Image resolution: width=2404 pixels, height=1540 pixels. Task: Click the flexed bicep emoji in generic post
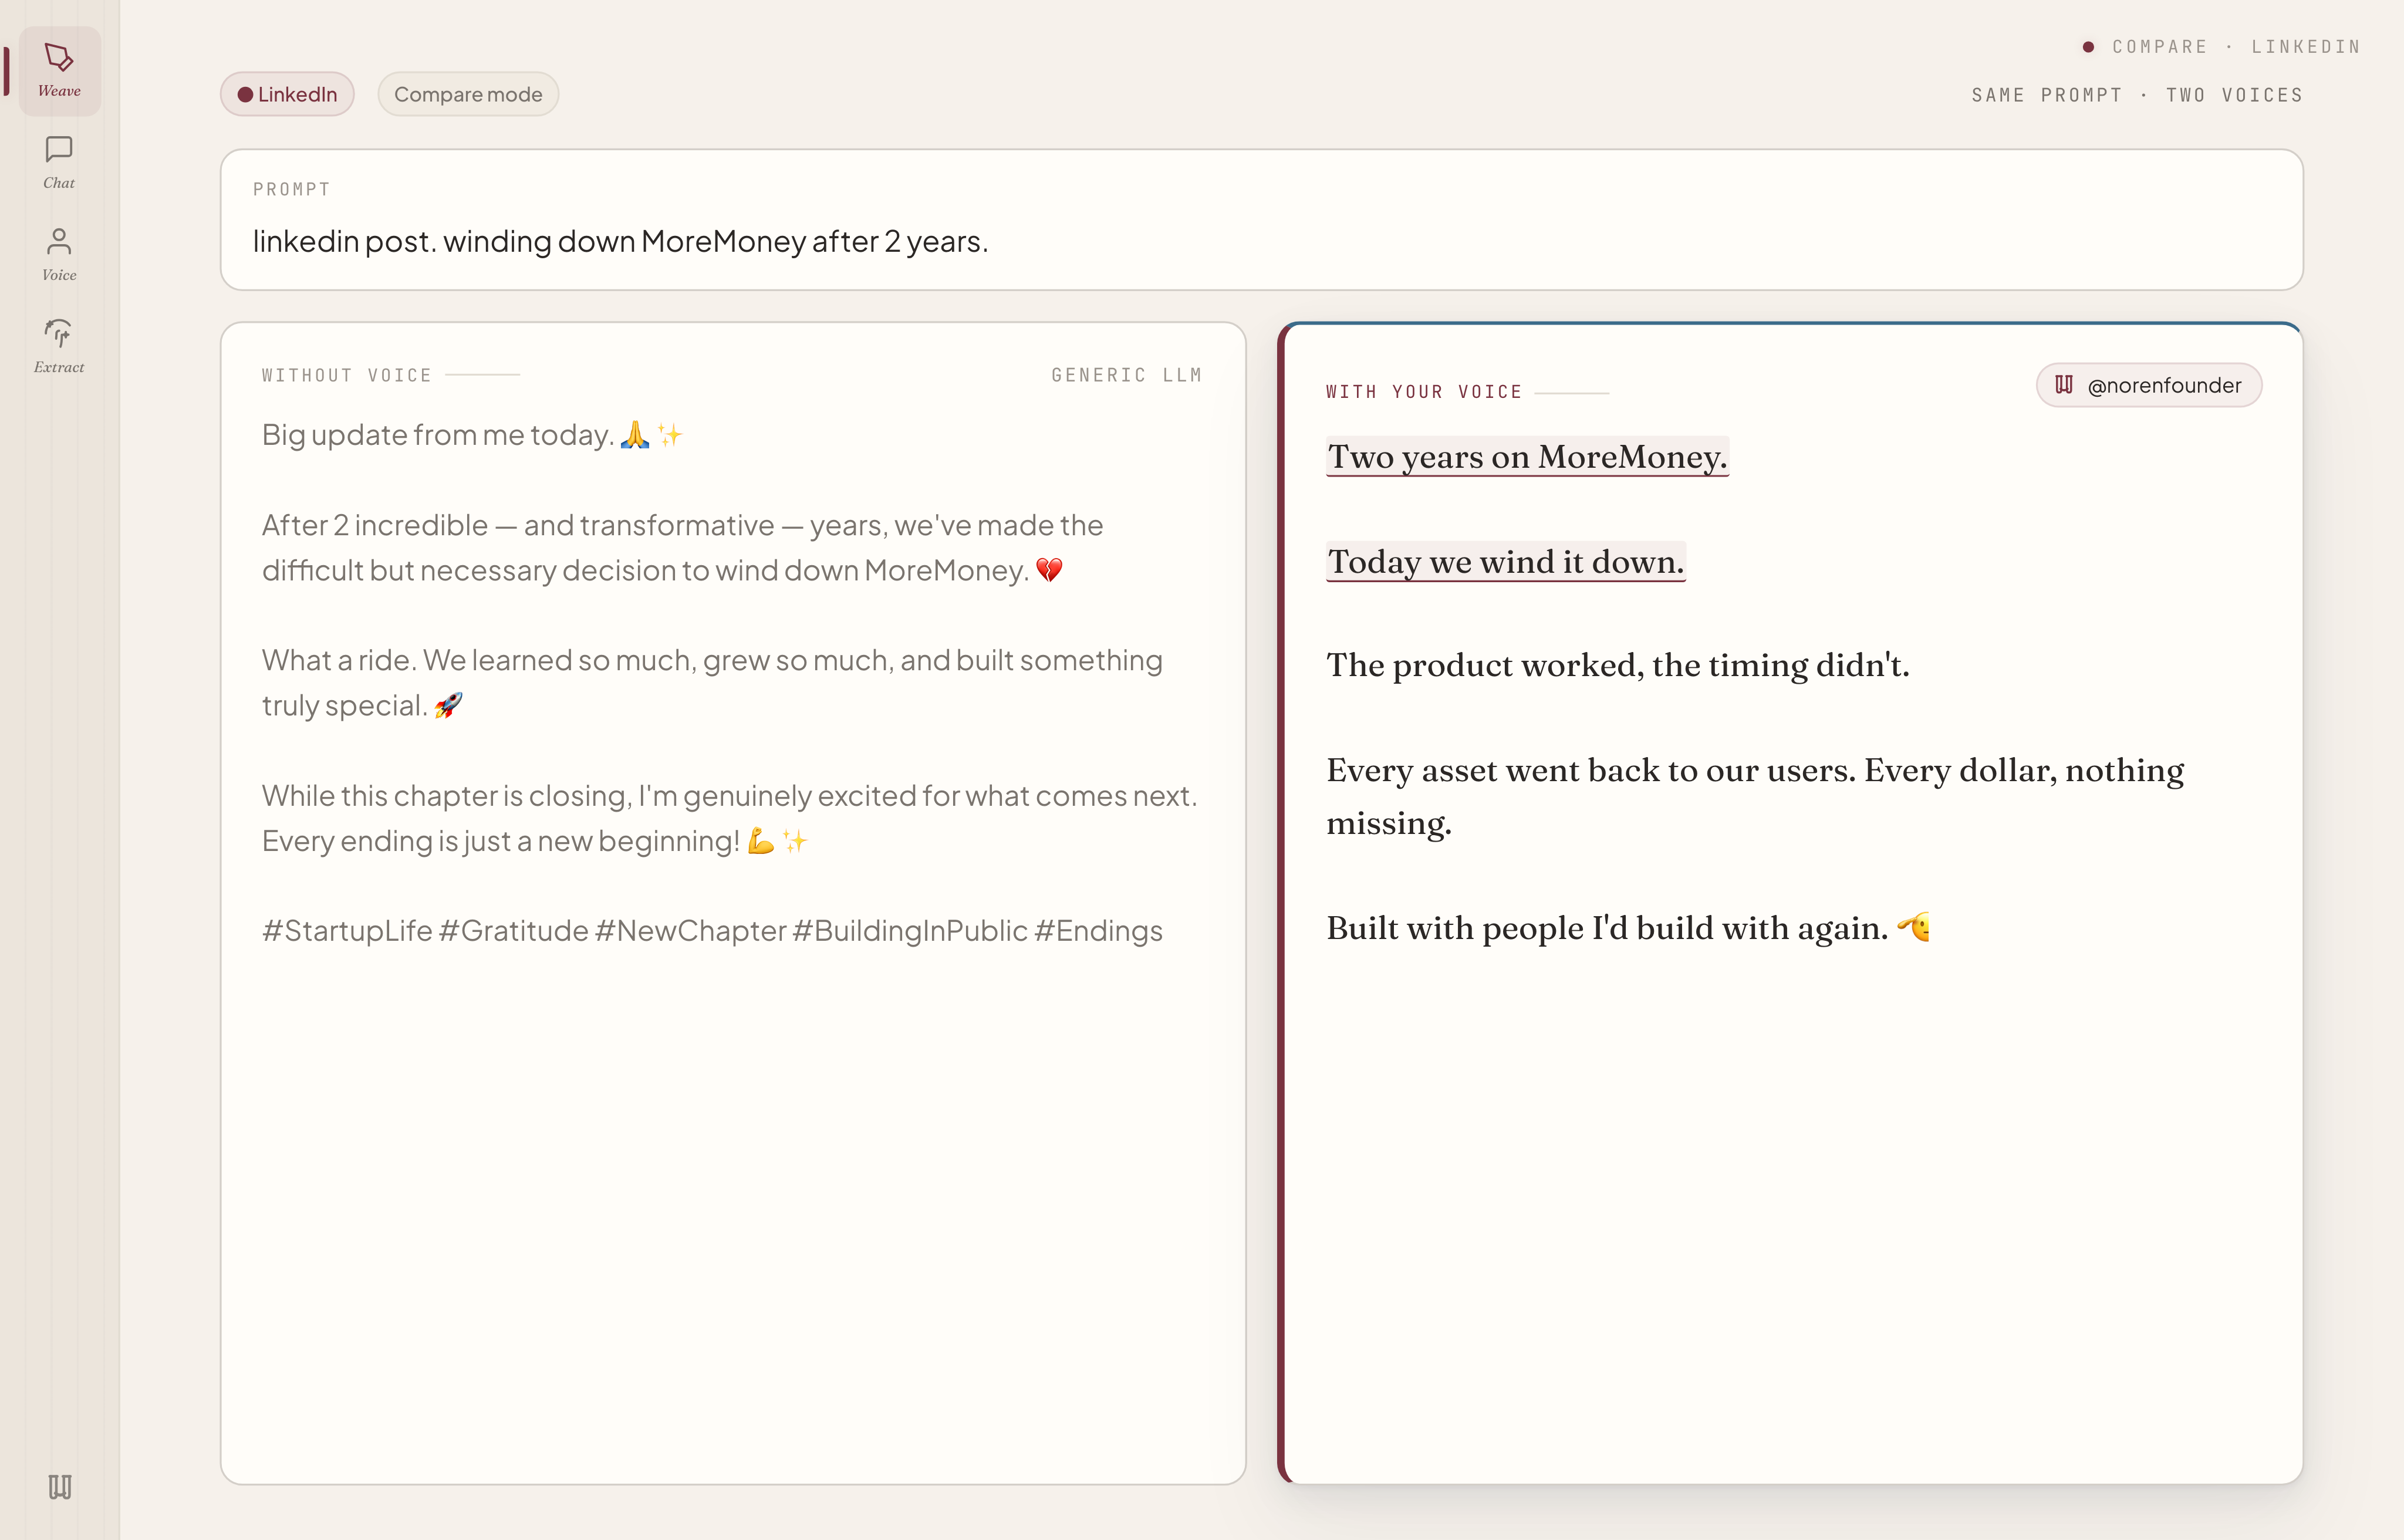click(761, 841)
